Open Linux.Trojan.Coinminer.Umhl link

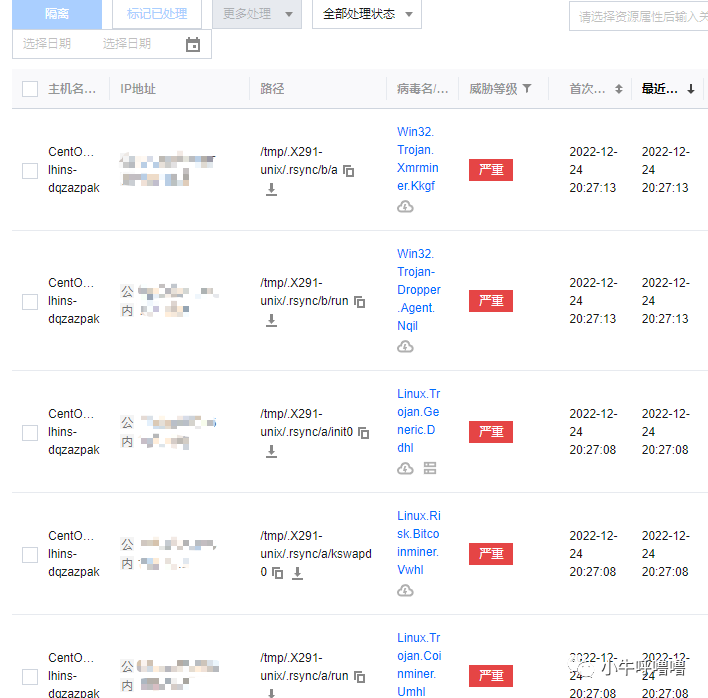tap(419, 664)
